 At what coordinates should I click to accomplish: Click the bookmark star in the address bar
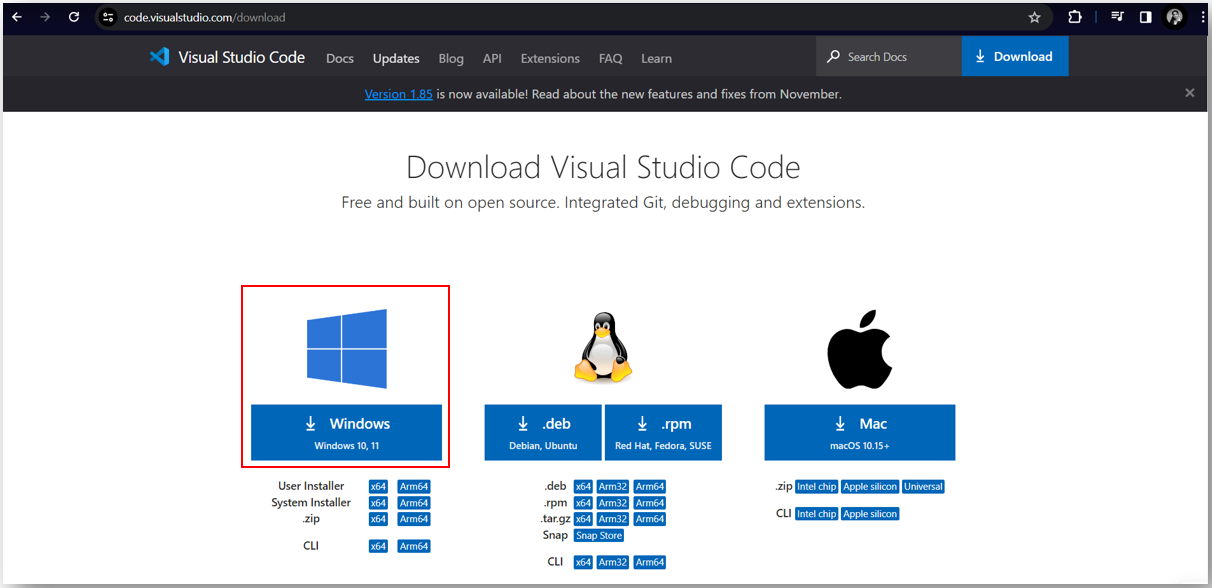point(1035,17)
